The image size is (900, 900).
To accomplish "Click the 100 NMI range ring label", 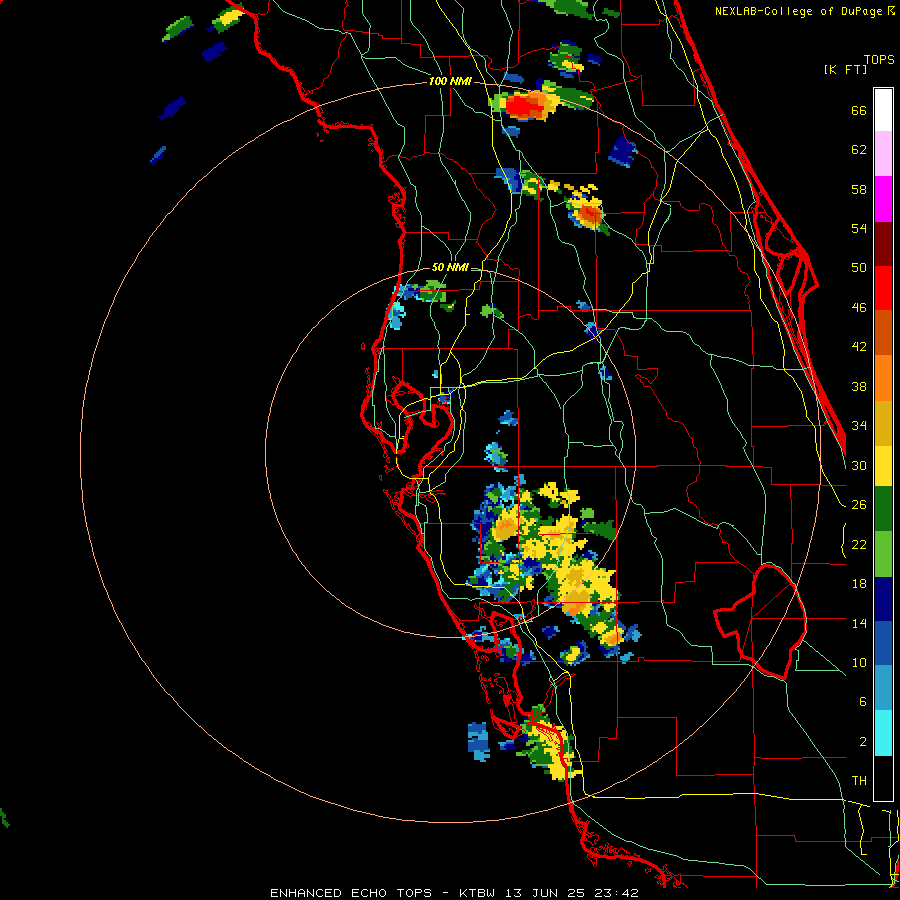I will 450,81.
